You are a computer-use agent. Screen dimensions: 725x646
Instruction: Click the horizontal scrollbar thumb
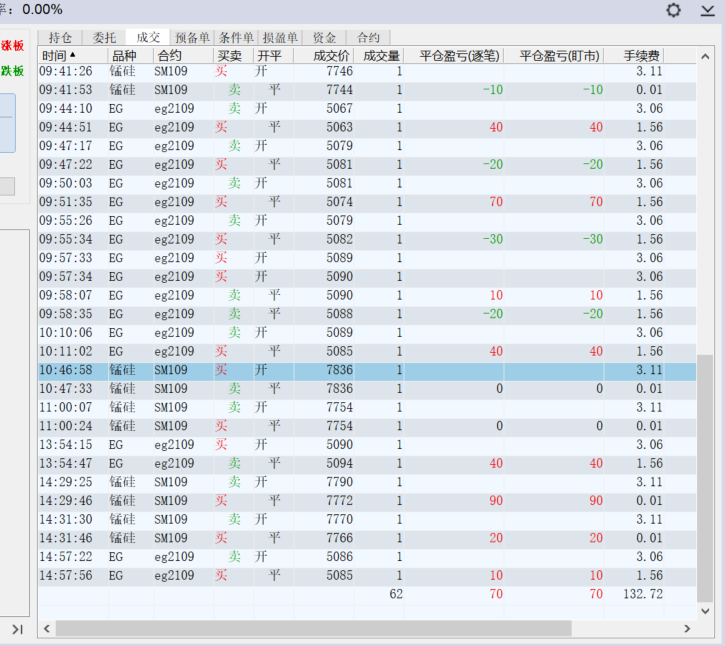(x=313, y=628)
